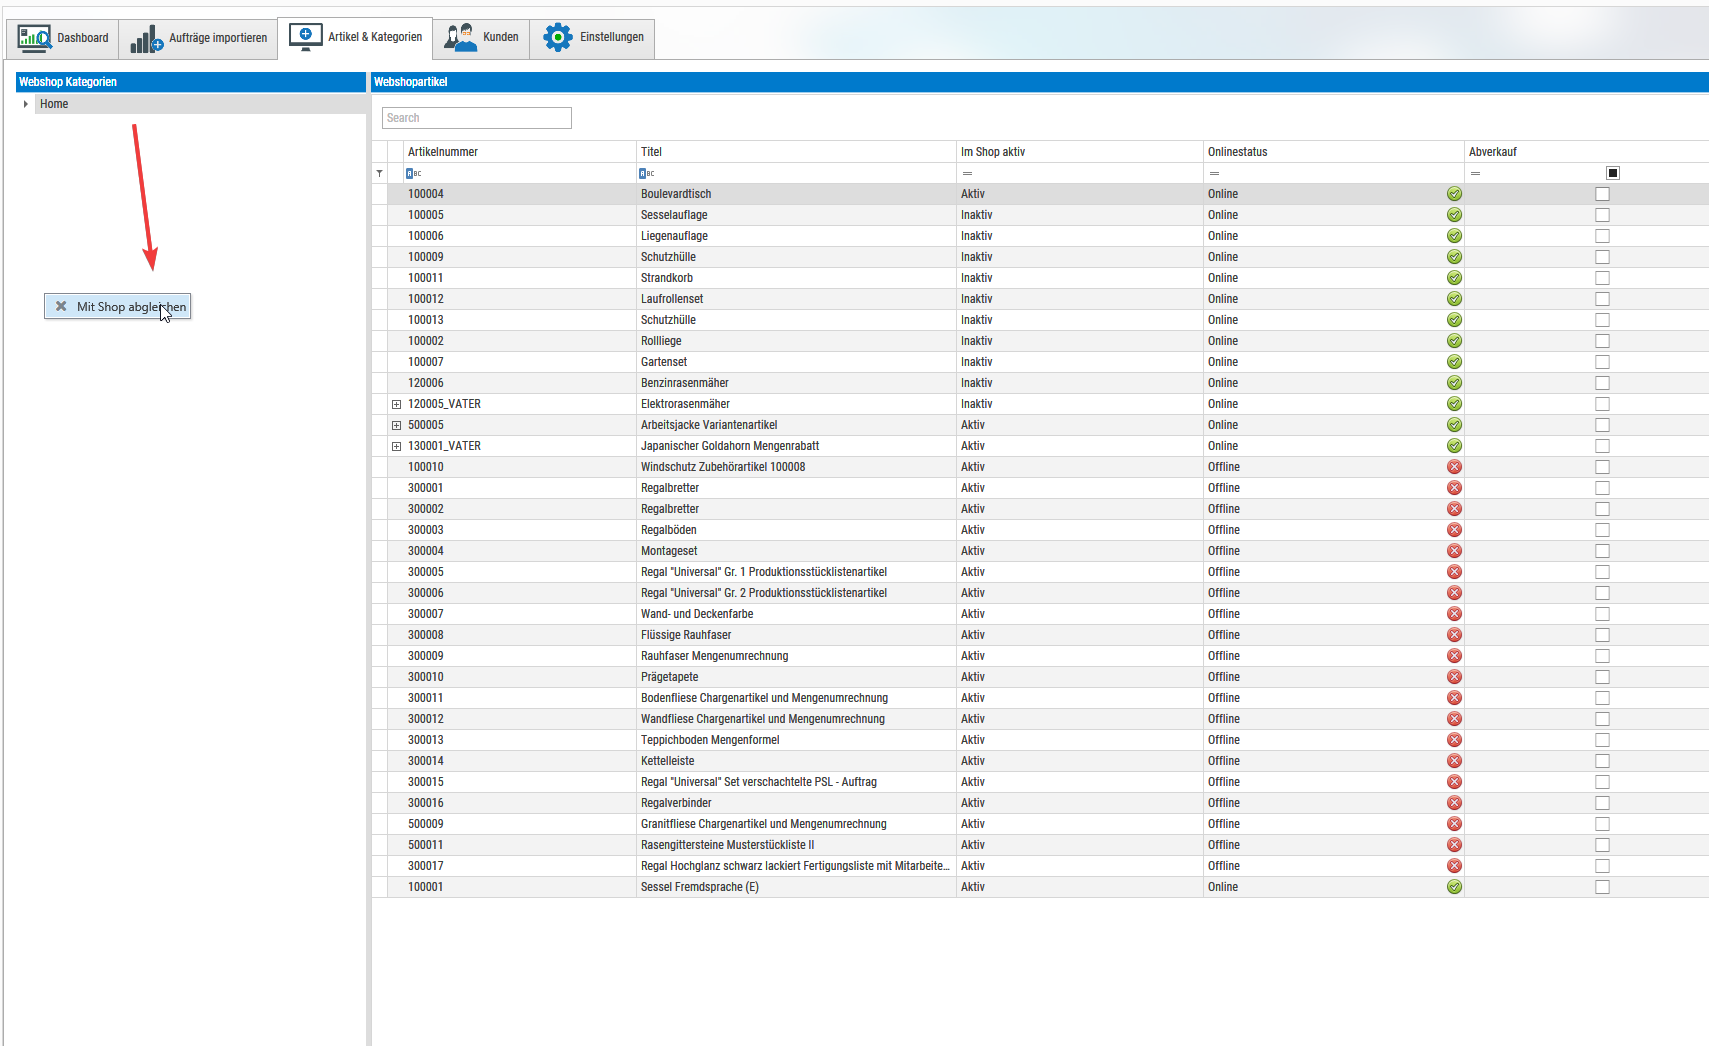Click the Search input field
Image resolution: width=1709 pixels, height=1046 pixels.
[477, 118]
